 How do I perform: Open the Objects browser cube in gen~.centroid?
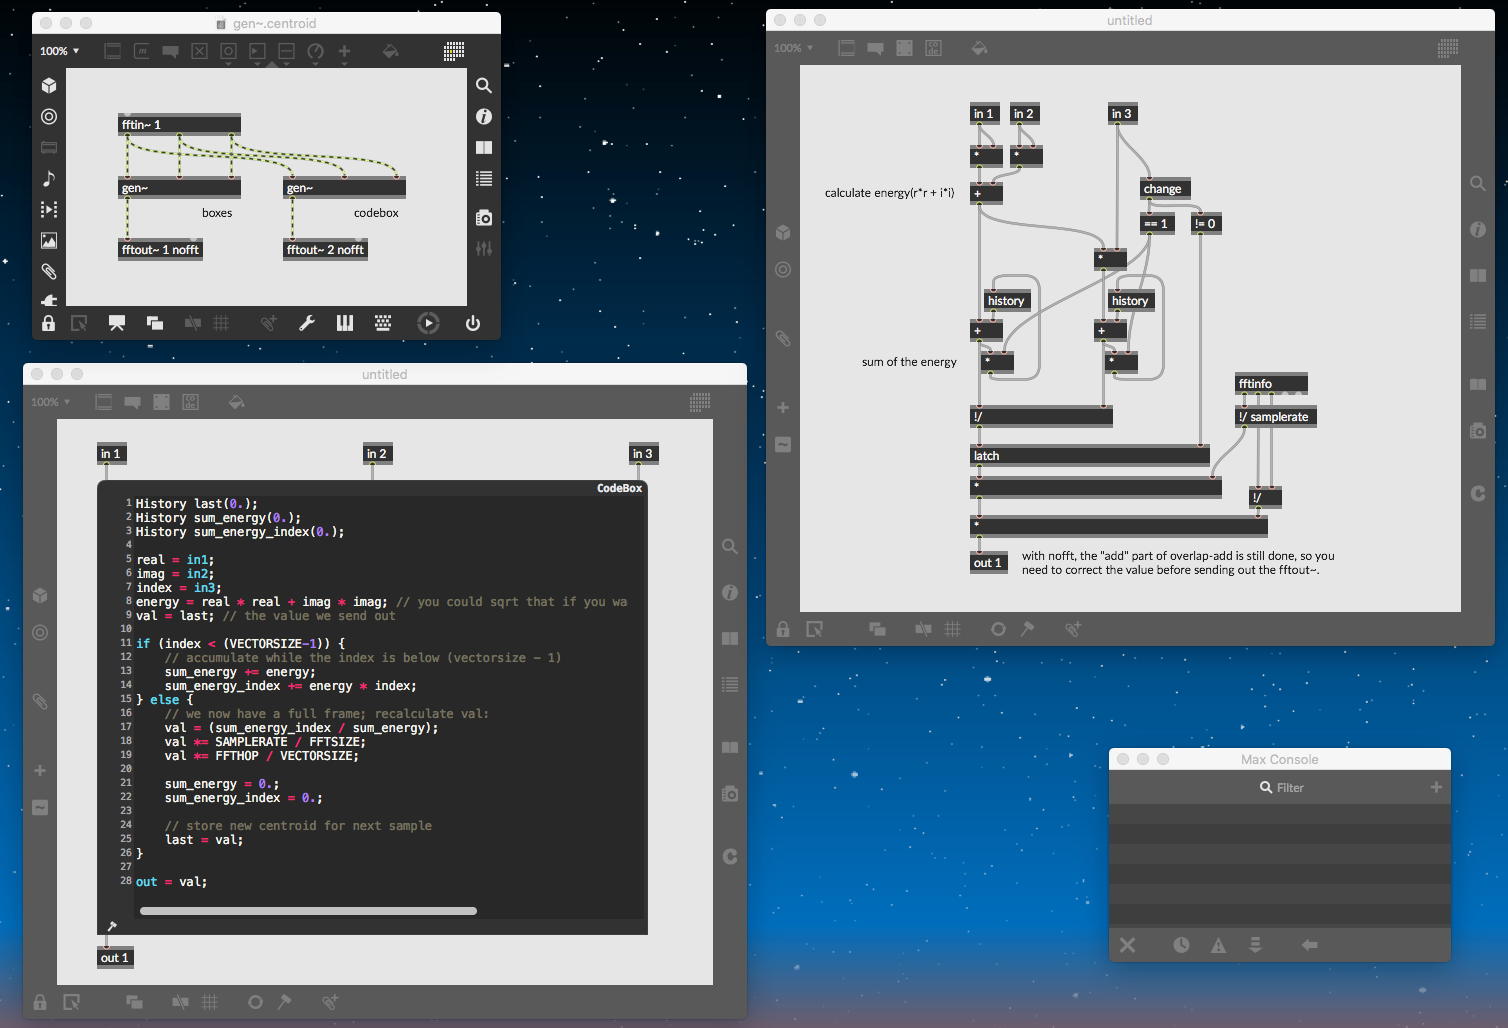49,86
